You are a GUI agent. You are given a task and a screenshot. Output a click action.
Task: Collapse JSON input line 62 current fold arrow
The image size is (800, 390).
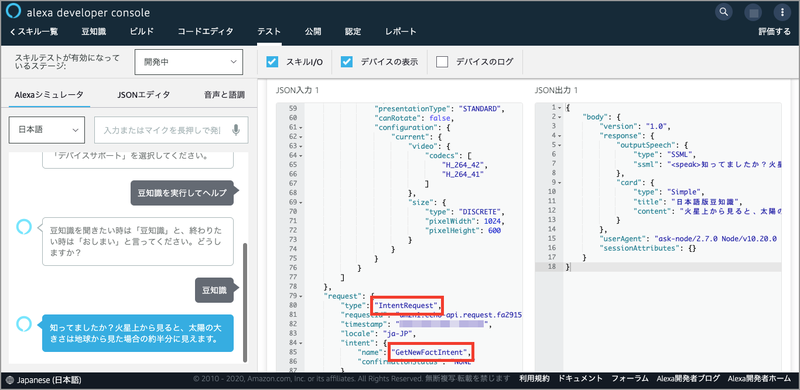pos(301,137)
